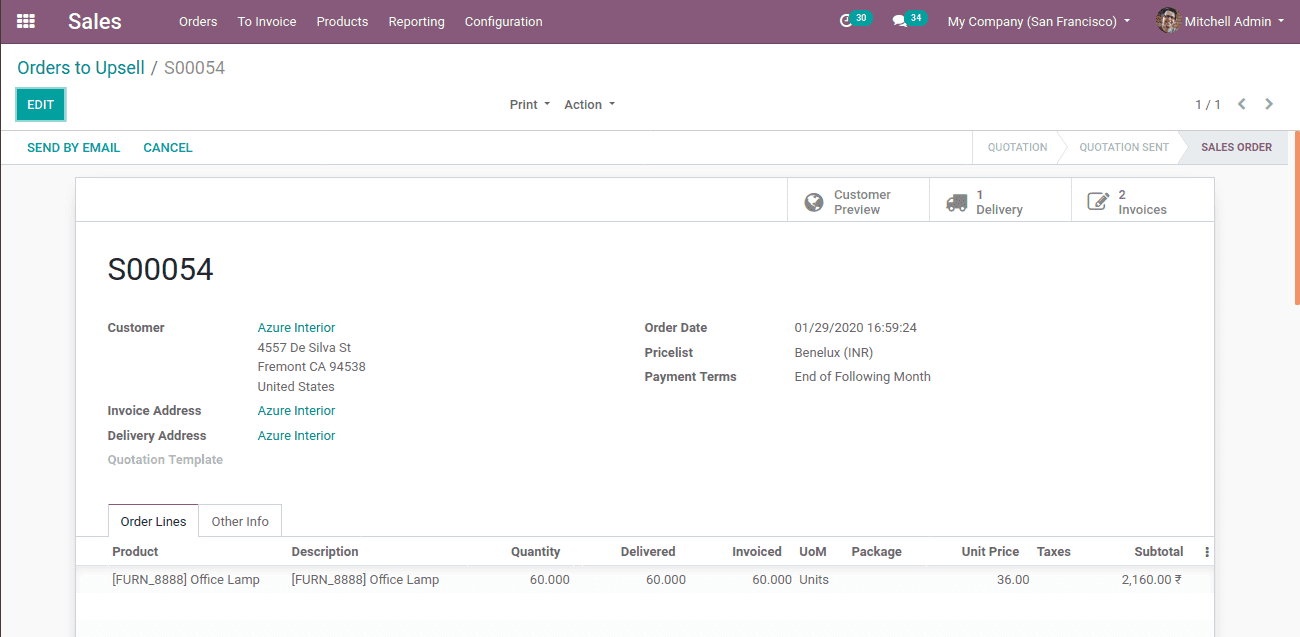Click SEND BY EMAIL button

point(73,147)
